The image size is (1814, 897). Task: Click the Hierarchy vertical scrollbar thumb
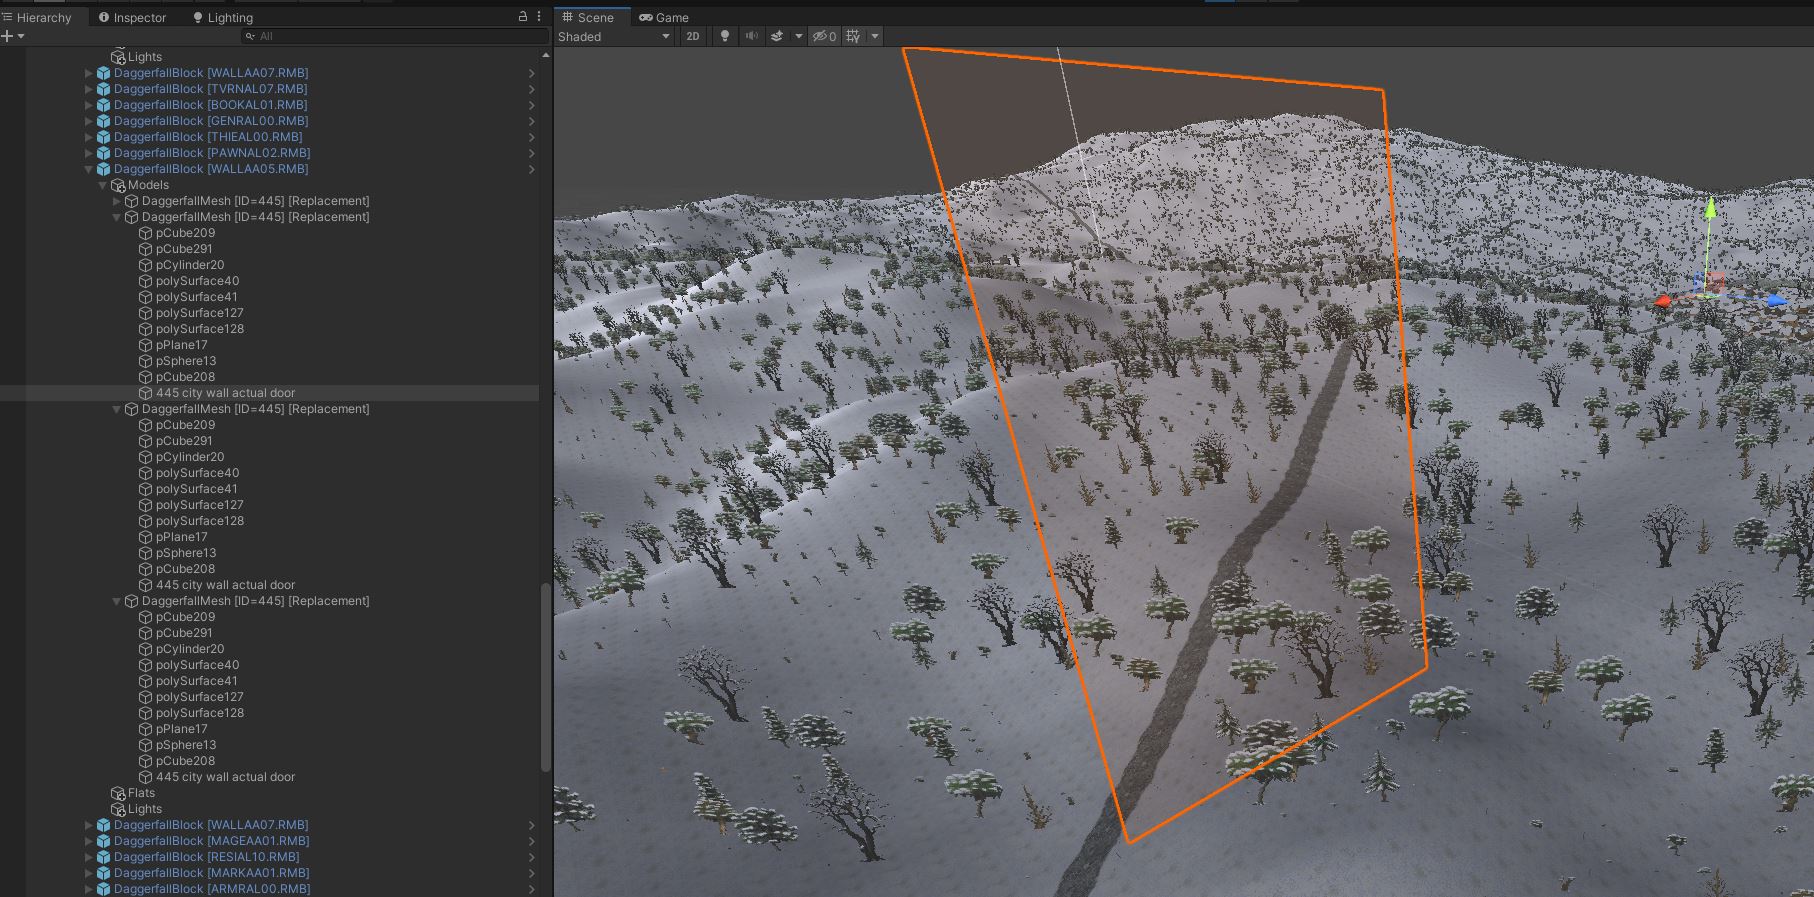(x=545, y=677)
